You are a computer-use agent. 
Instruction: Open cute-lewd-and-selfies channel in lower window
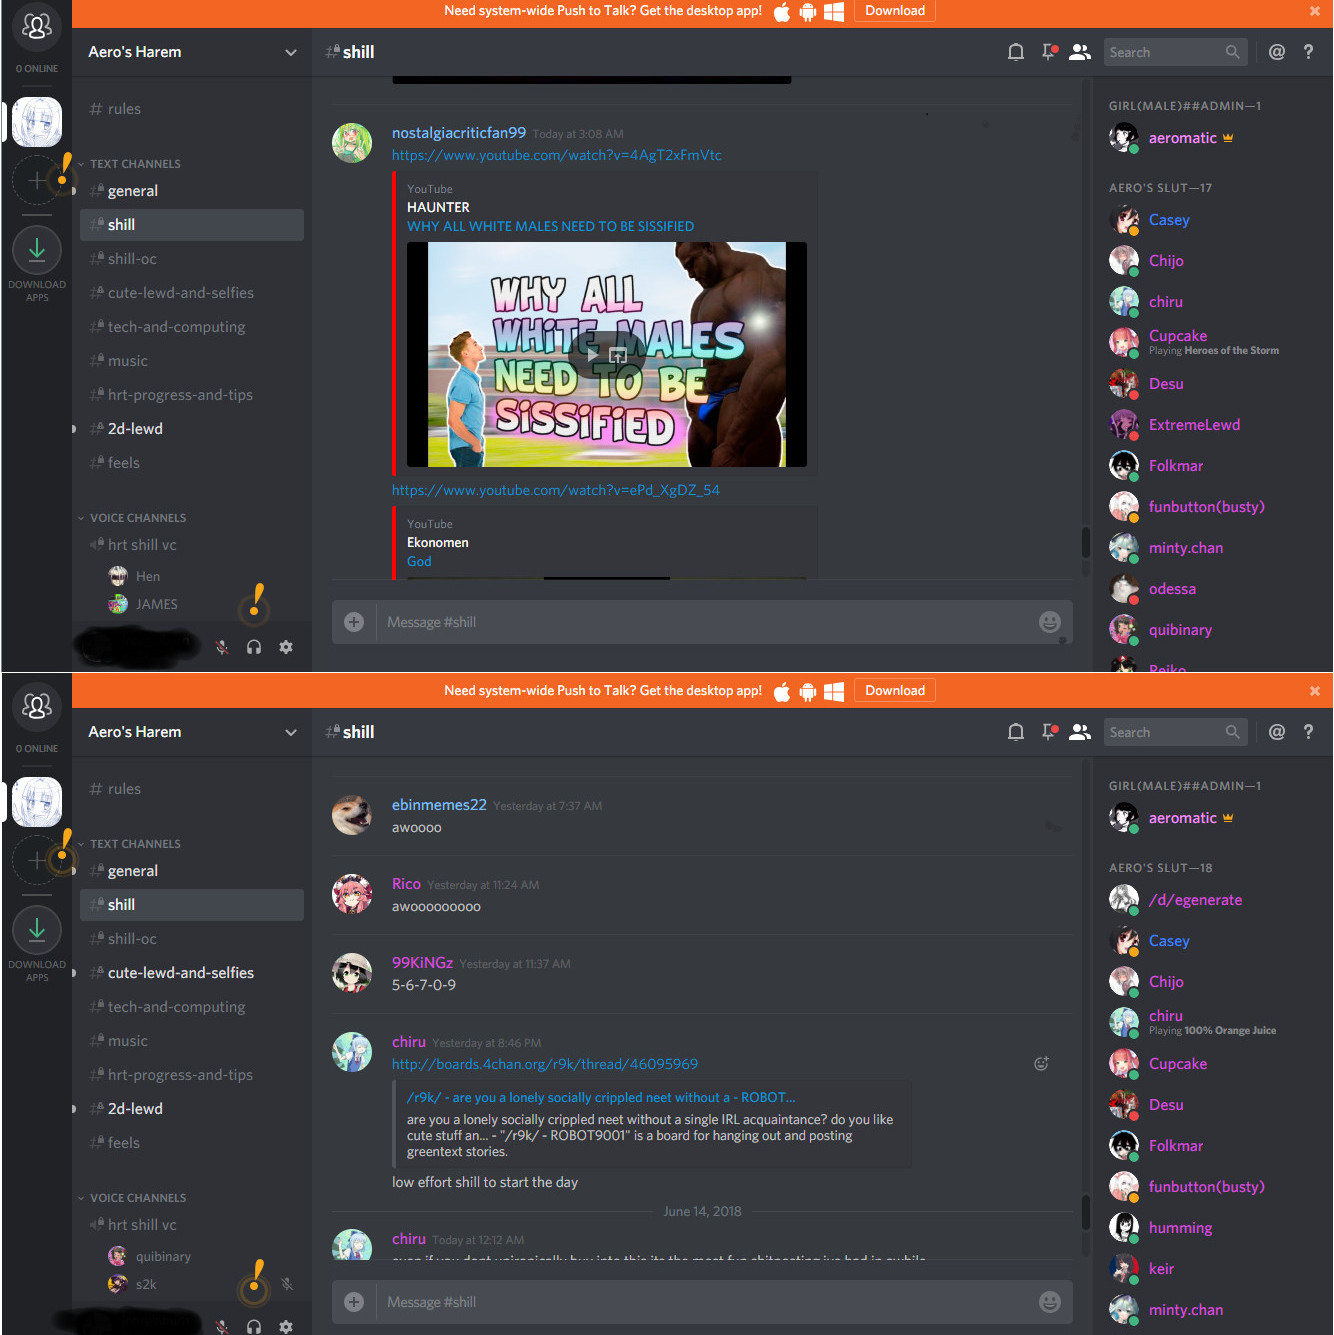pos(192,973)
